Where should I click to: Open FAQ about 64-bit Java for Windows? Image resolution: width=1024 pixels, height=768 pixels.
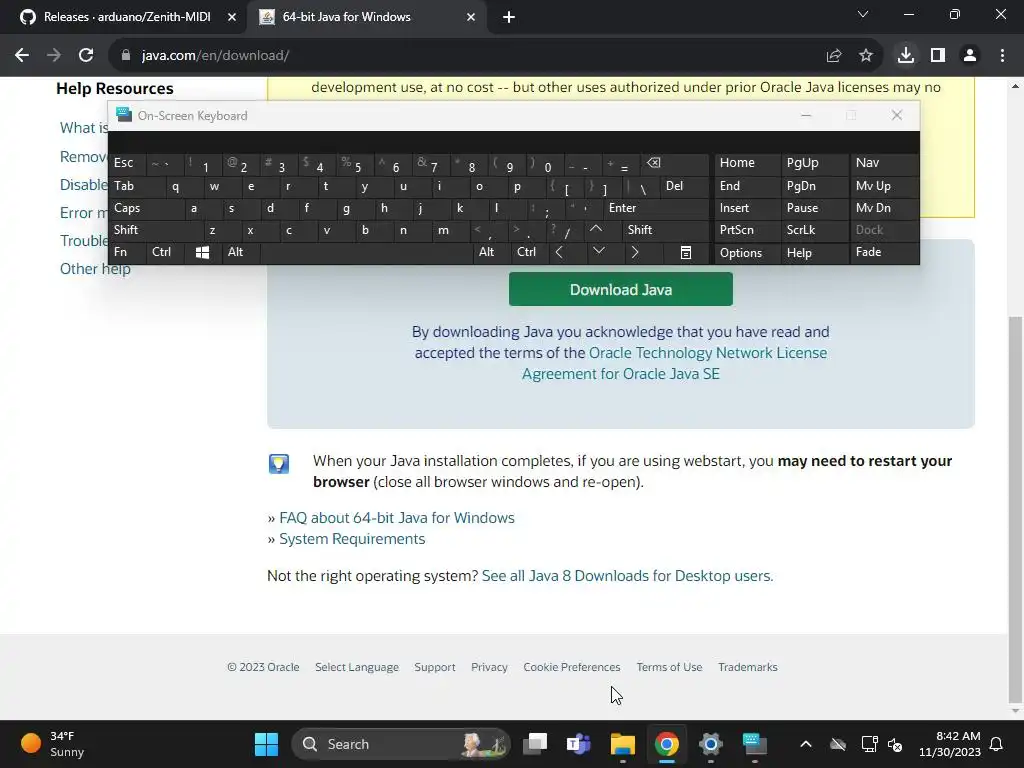pyautogui.click(x=396, y=518)
